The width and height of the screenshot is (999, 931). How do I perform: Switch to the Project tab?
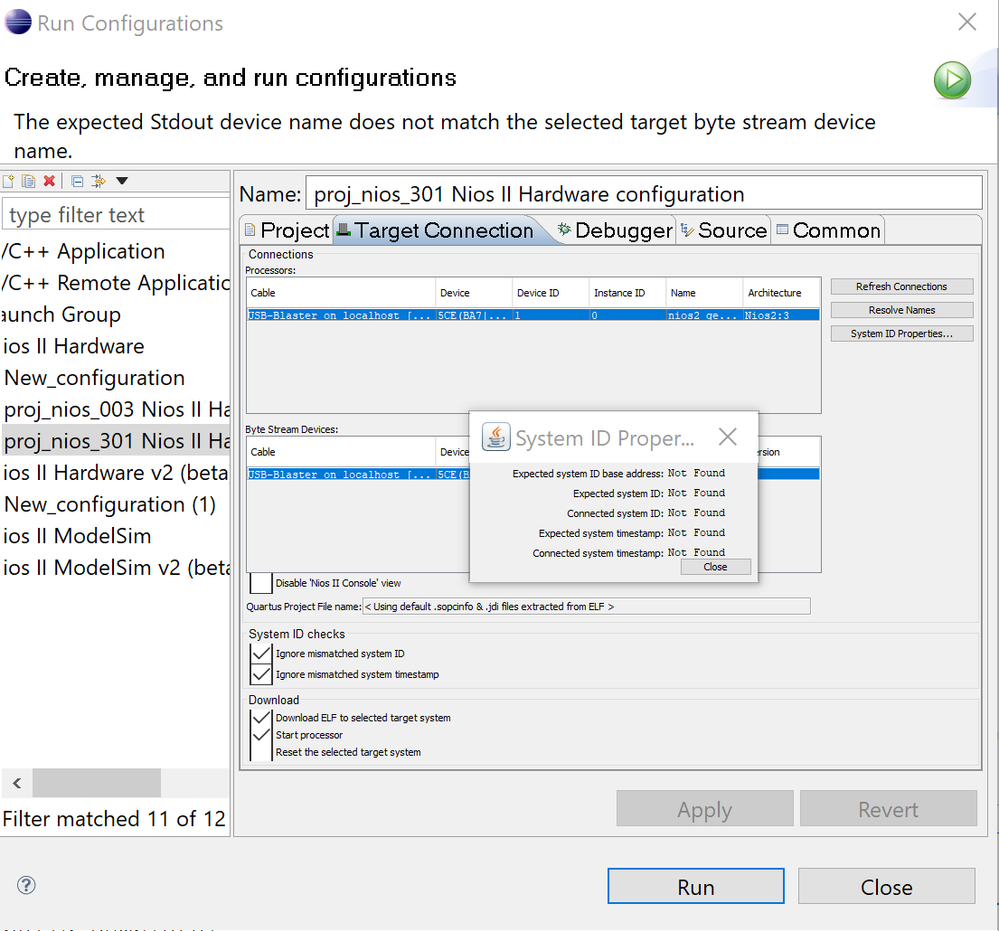coord(287,230)
